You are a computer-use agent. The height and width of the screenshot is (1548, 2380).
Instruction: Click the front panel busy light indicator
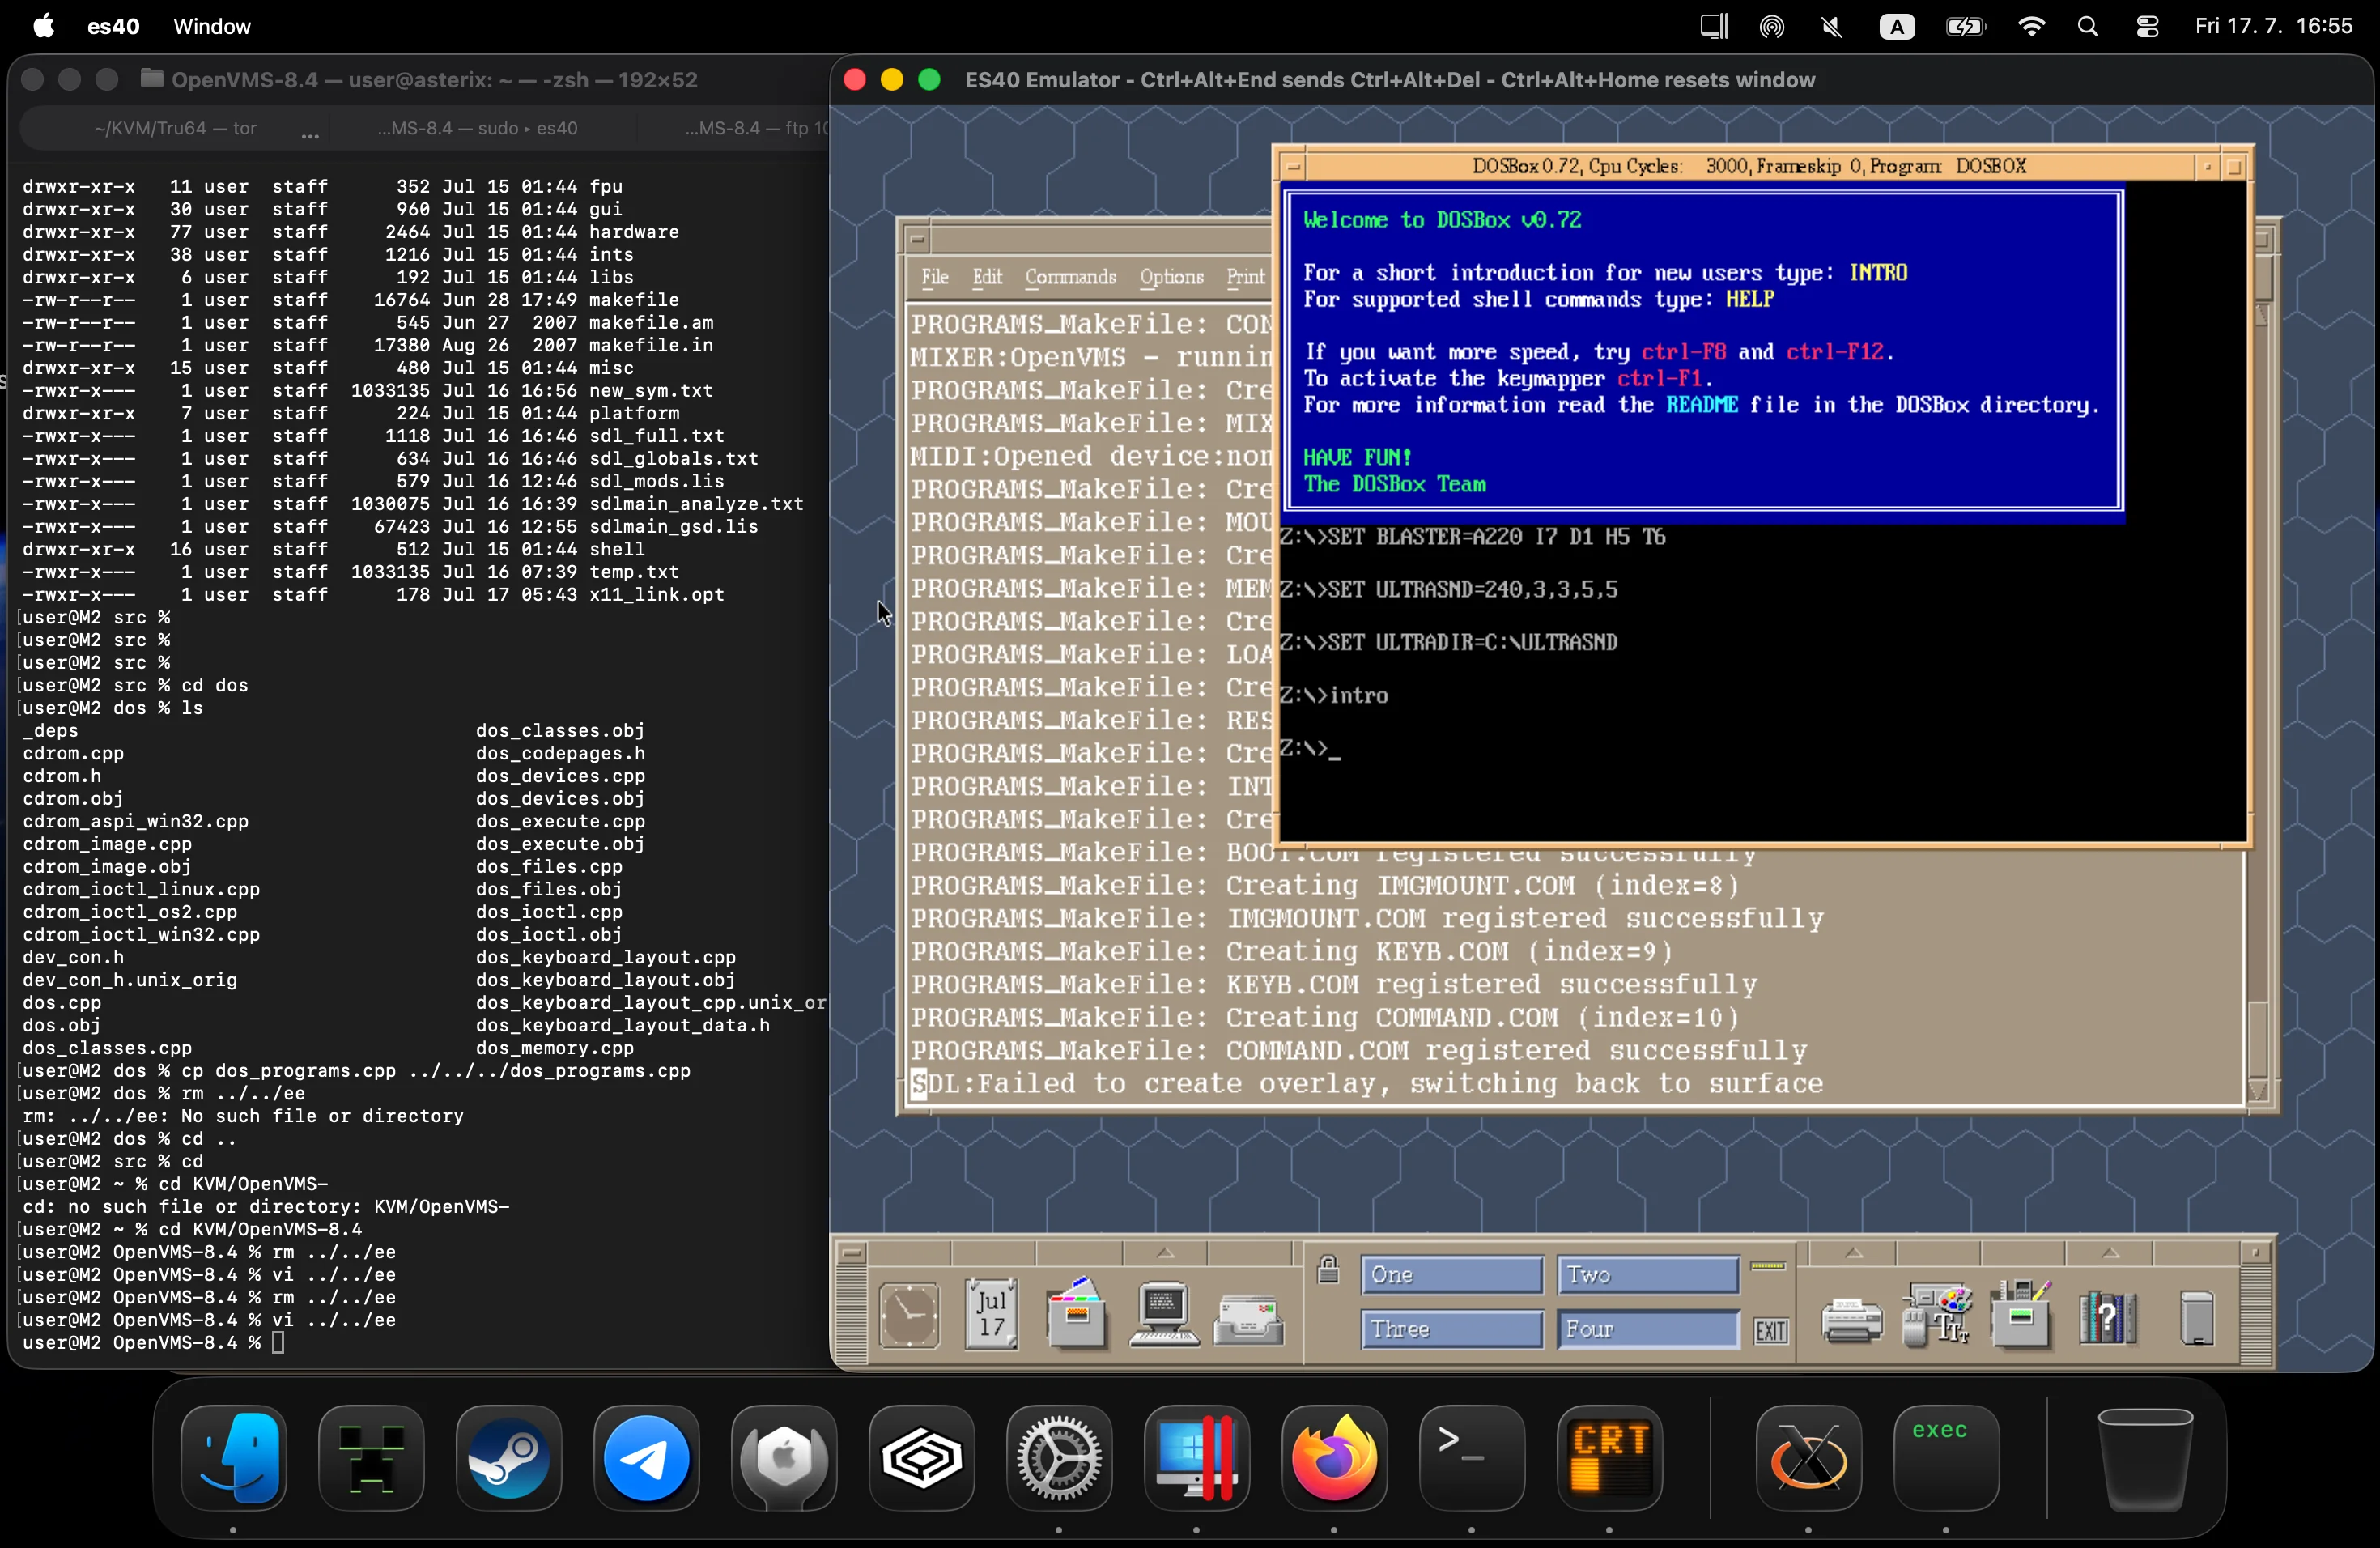(1768, 1266)
